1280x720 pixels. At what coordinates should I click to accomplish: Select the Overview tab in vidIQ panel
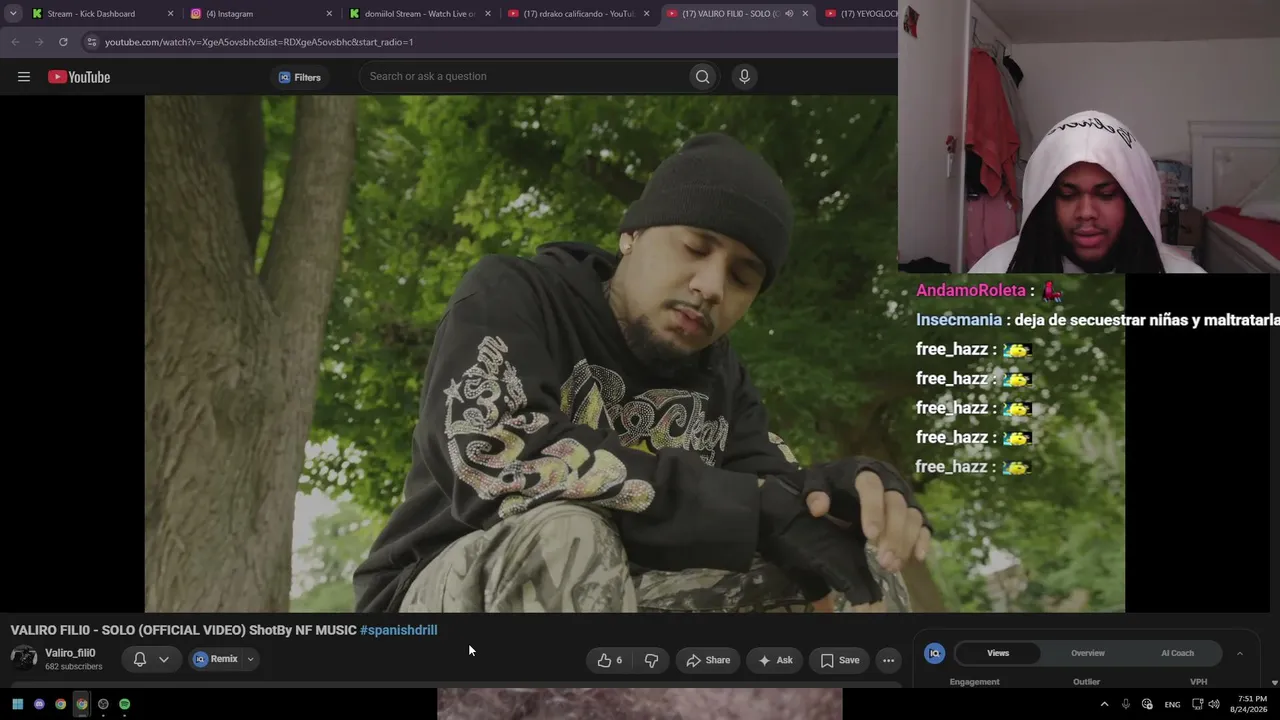click(1088, 653)
